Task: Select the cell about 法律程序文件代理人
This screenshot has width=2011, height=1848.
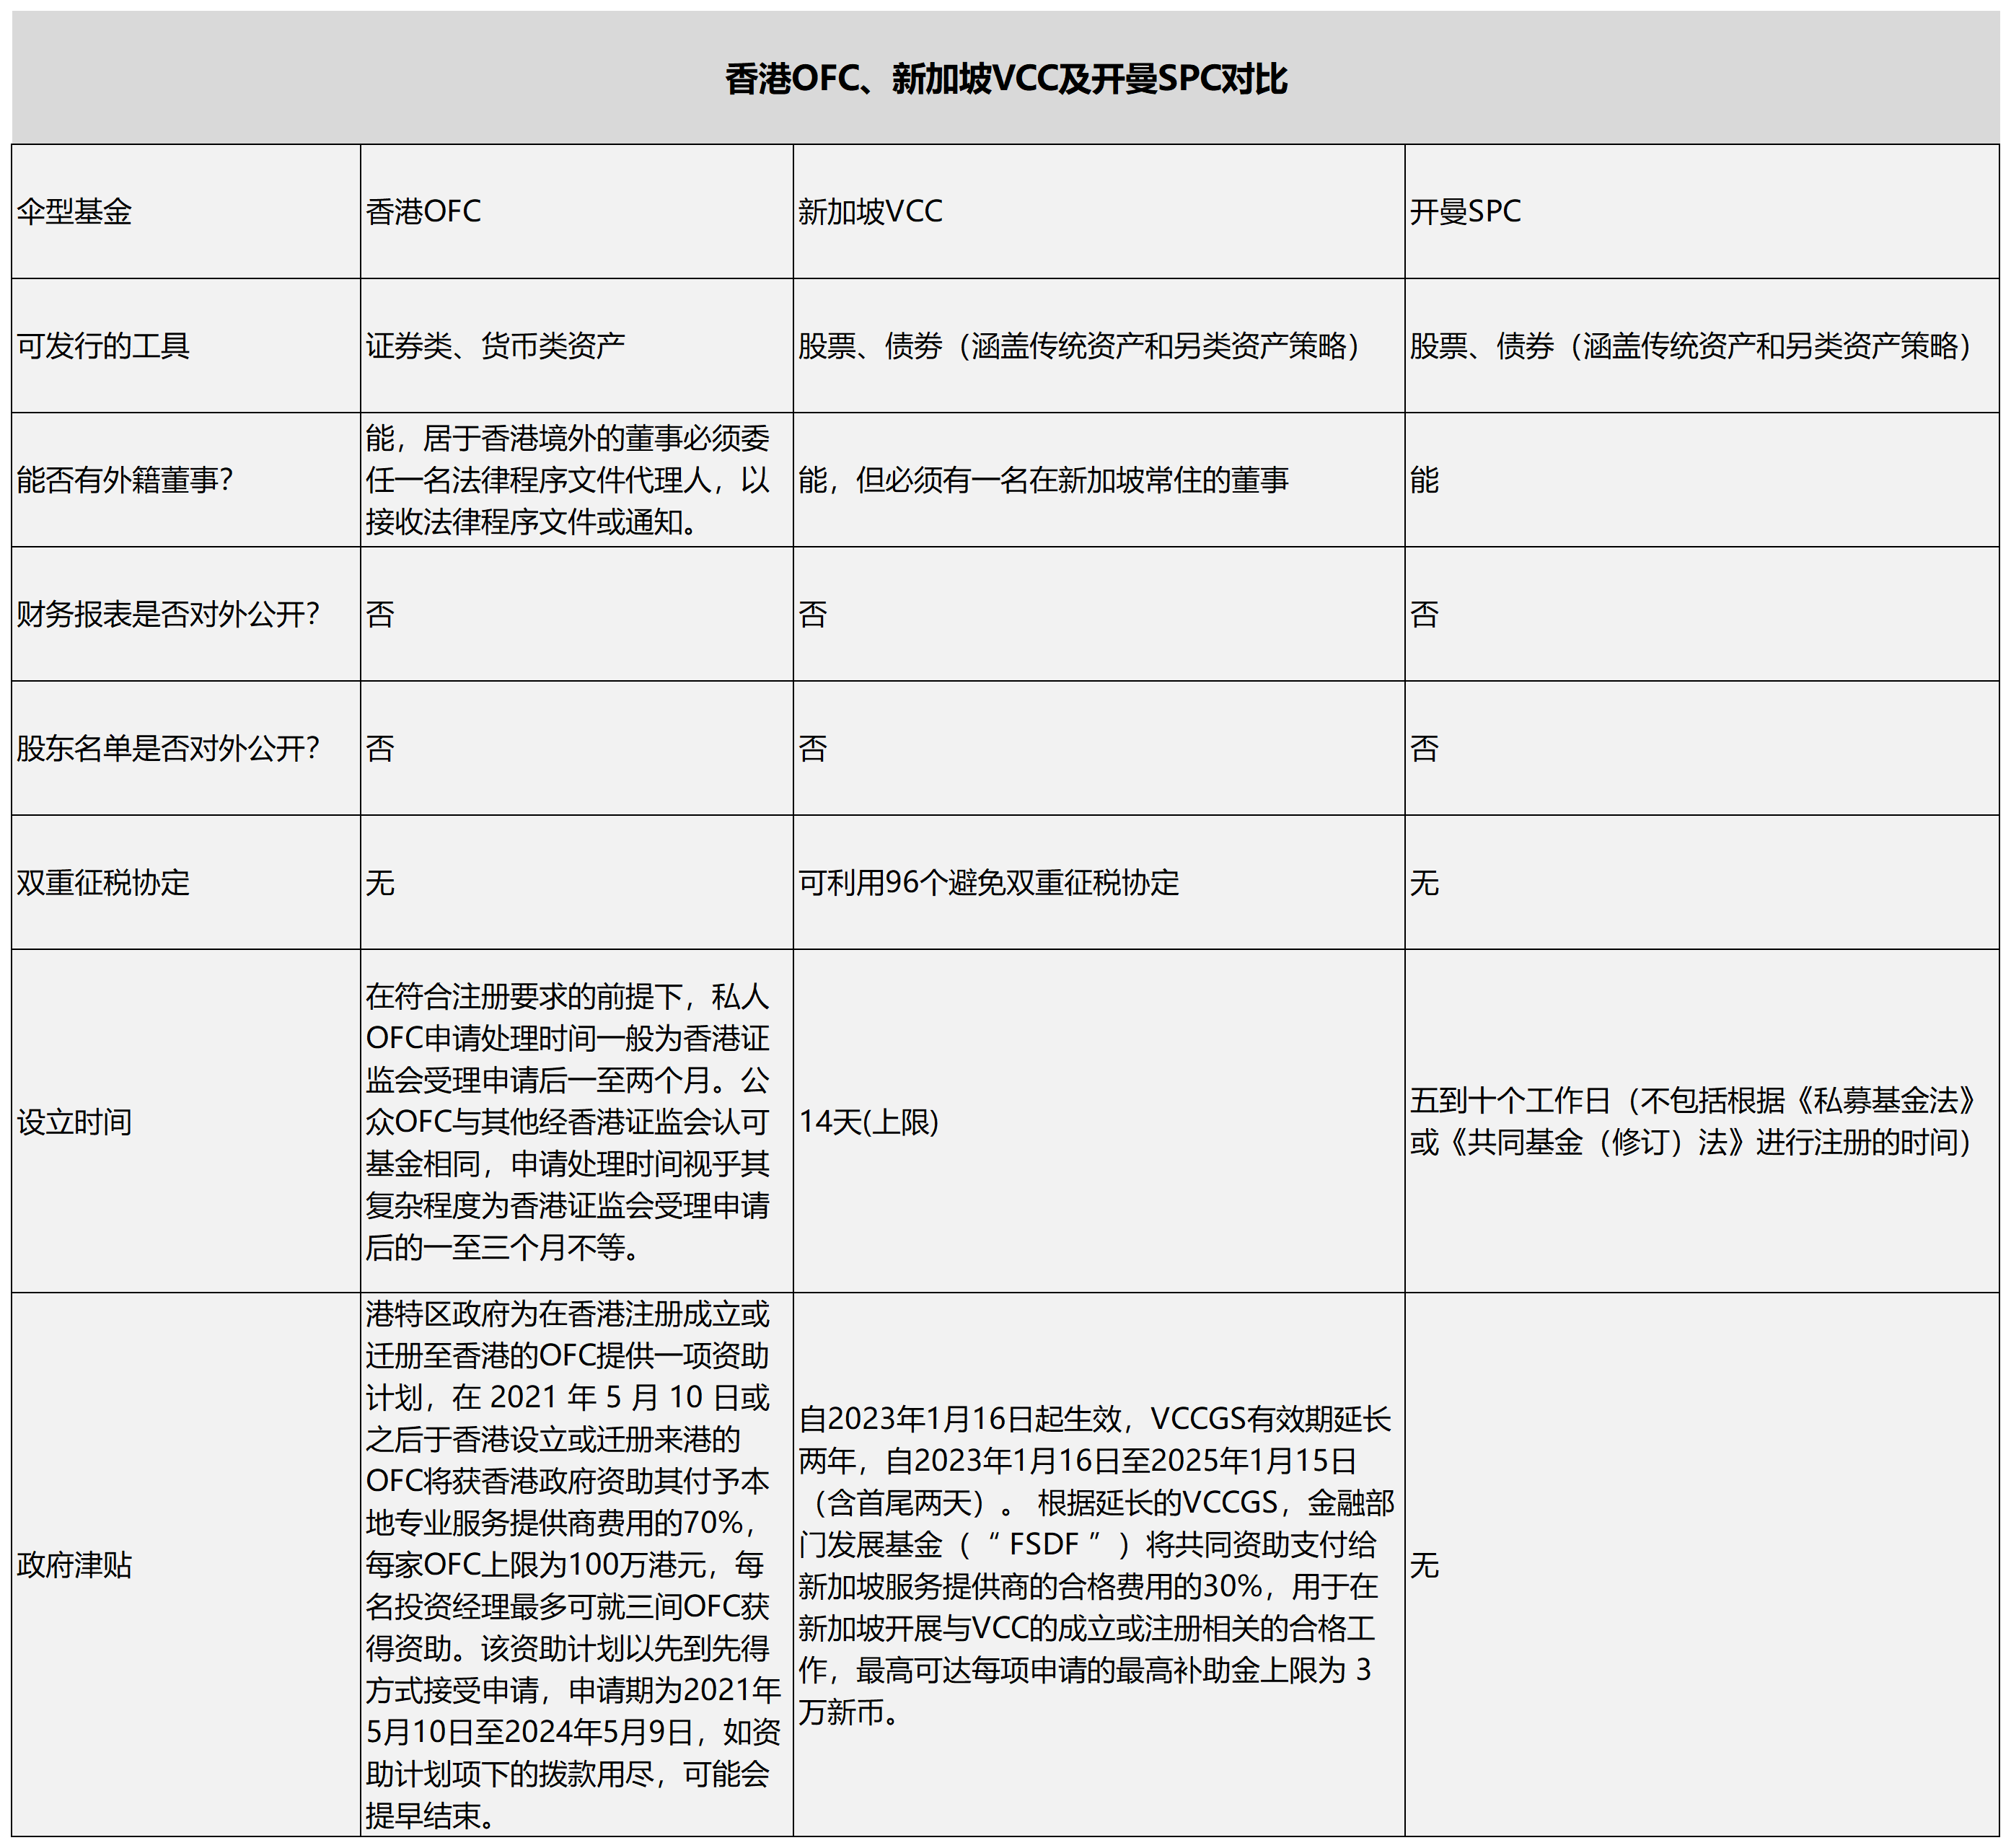Action: pos(577,480)
